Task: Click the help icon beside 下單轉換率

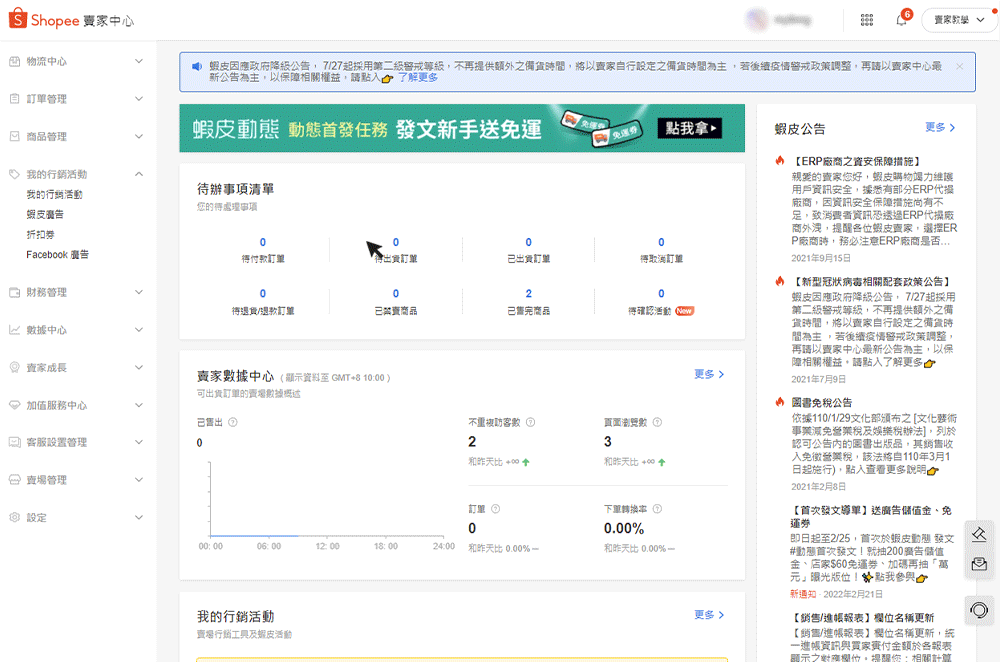Action: 657,509
